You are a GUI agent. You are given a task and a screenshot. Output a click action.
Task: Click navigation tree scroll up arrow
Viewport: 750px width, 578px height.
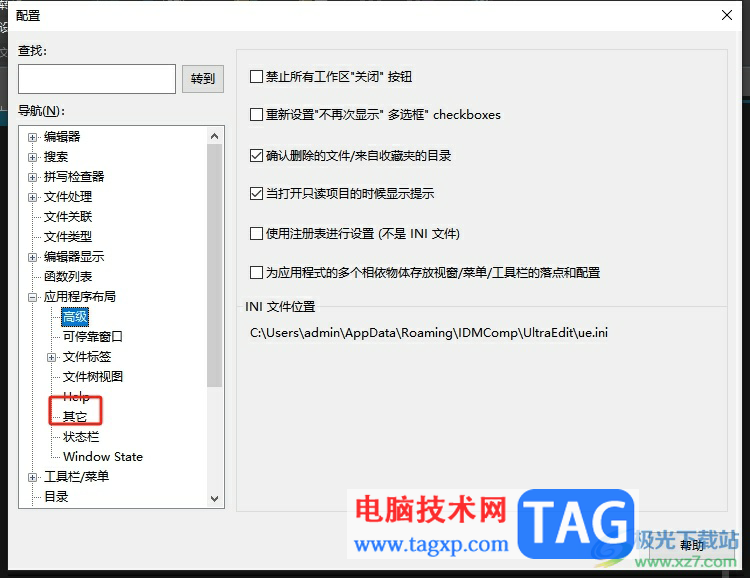pos(215,136)
